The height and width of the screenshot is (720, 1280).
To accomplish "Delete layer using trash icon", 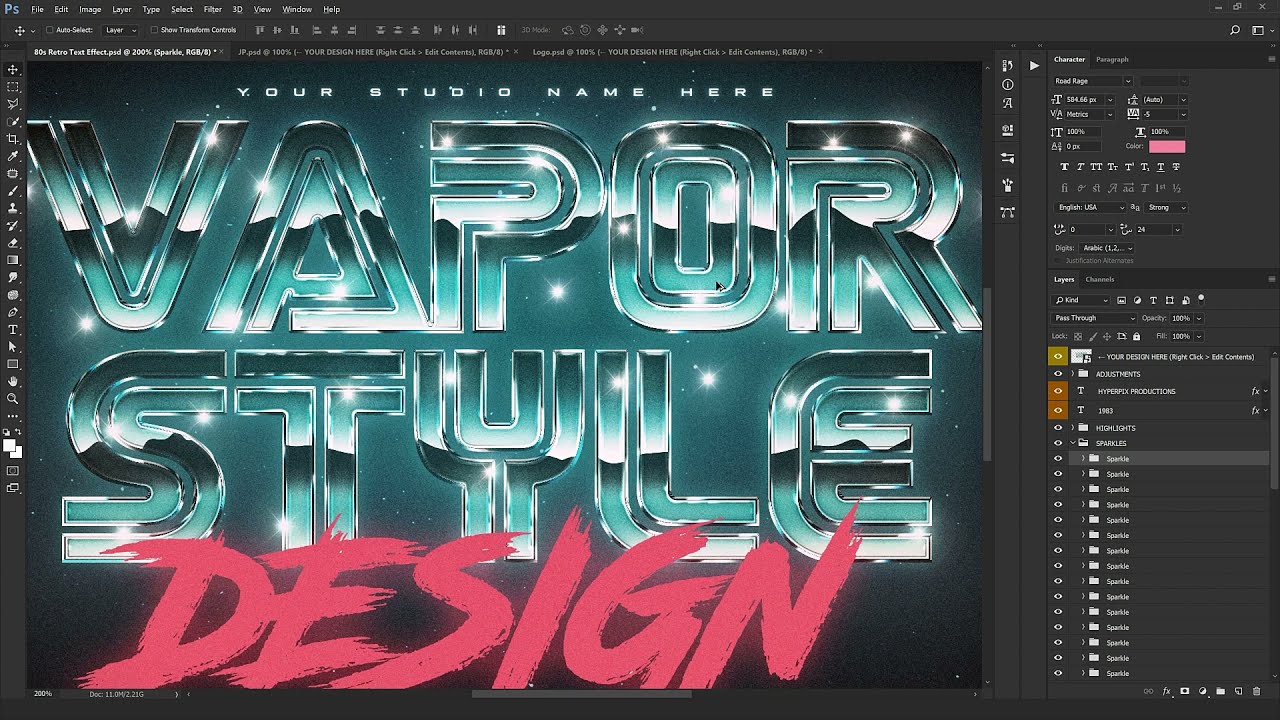I will tap(1256, 691).
